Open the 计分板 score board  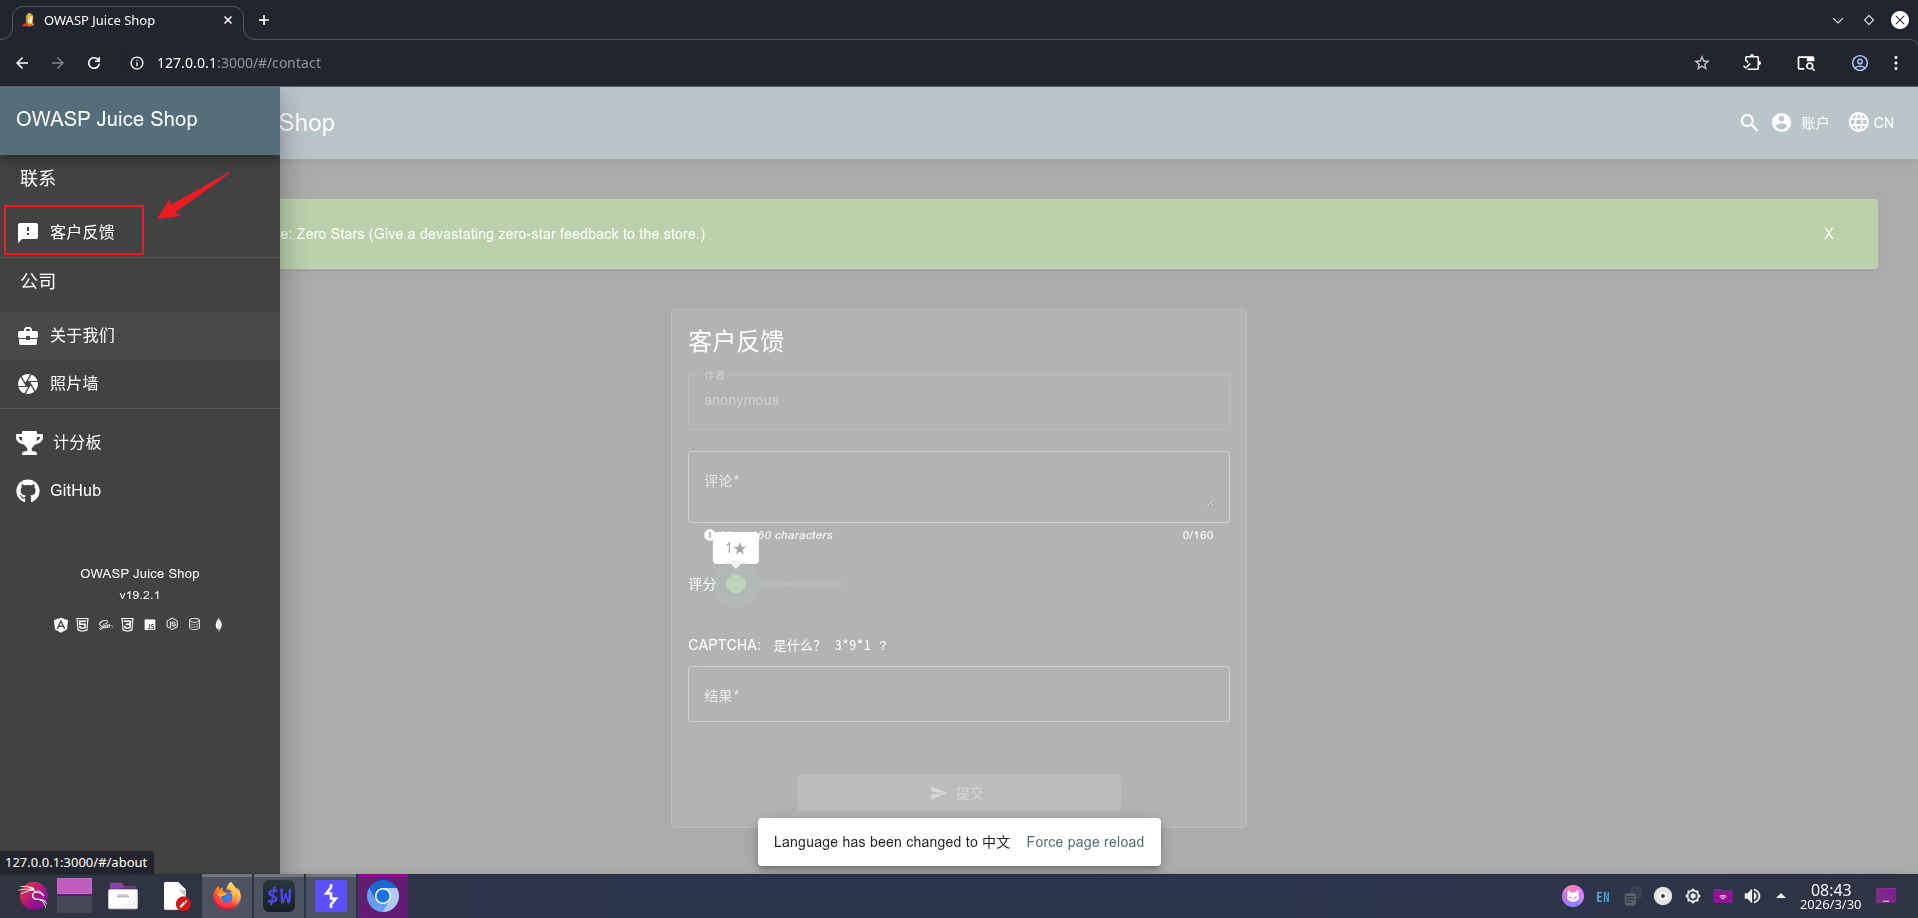140,442
